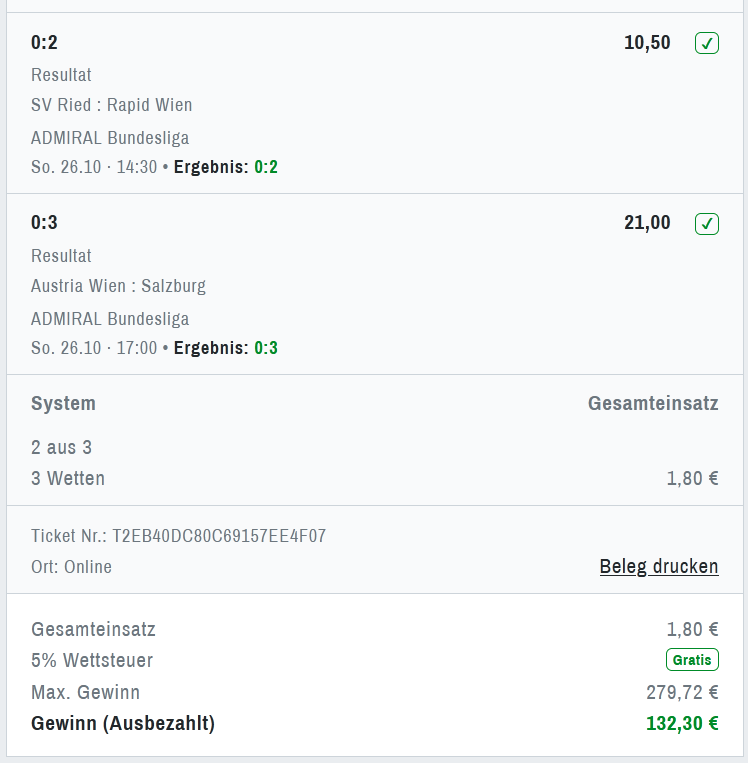Click the paid-out winnings amount 132,30 €
The width and height of the screenshot is (748, 763).
tap(682, 723)
